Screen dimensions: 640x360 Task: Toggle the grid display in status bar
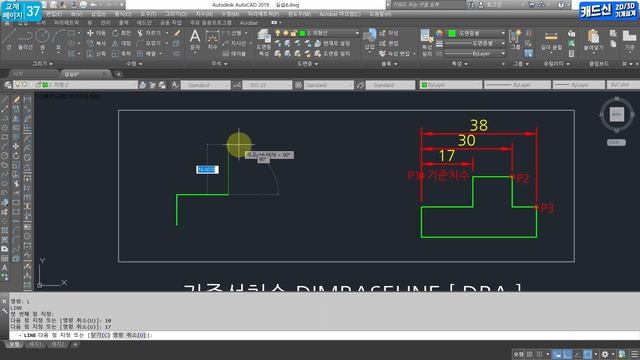coord(530,354)
